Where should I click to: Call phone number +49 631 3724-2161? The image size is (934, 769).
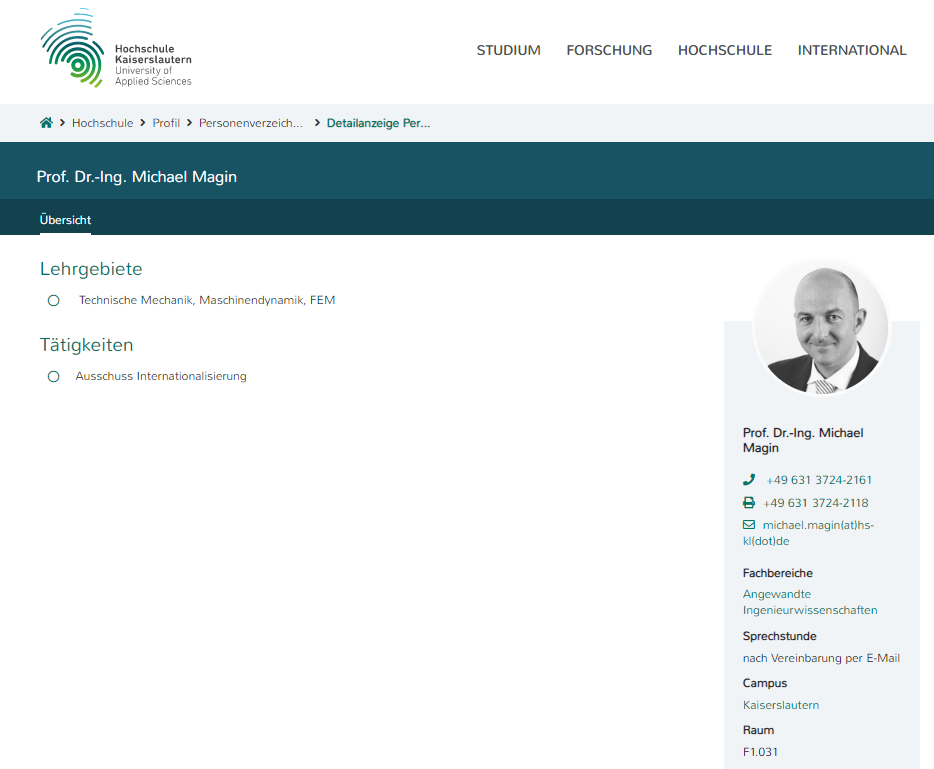pyautogui.click(x=819, y=480)
